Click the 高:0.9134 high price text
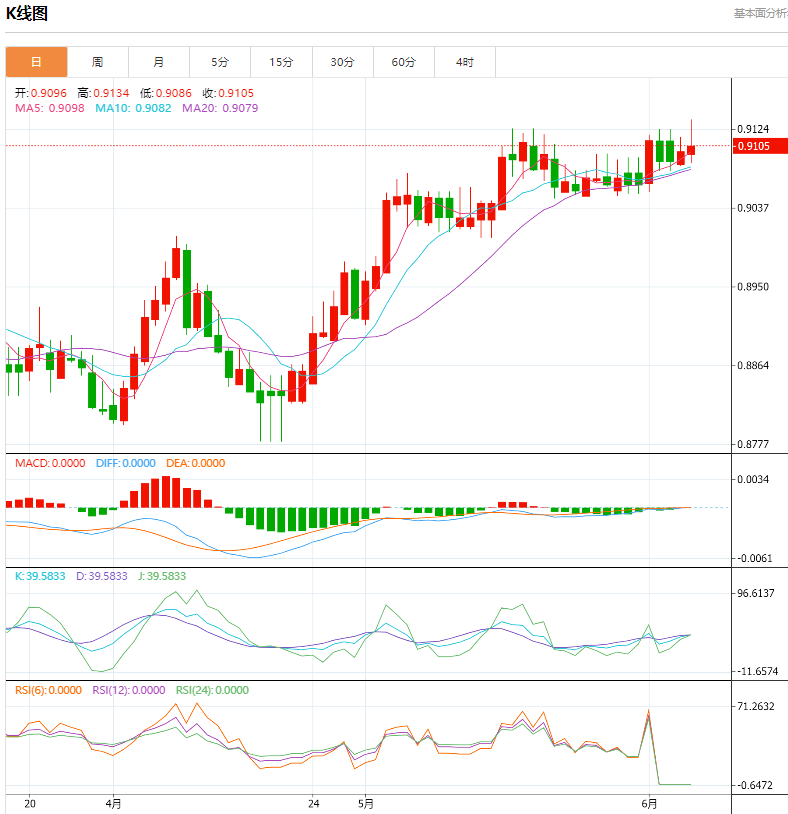Image resolution: width=788 pixels, height=814 pixels. (103, 93)
